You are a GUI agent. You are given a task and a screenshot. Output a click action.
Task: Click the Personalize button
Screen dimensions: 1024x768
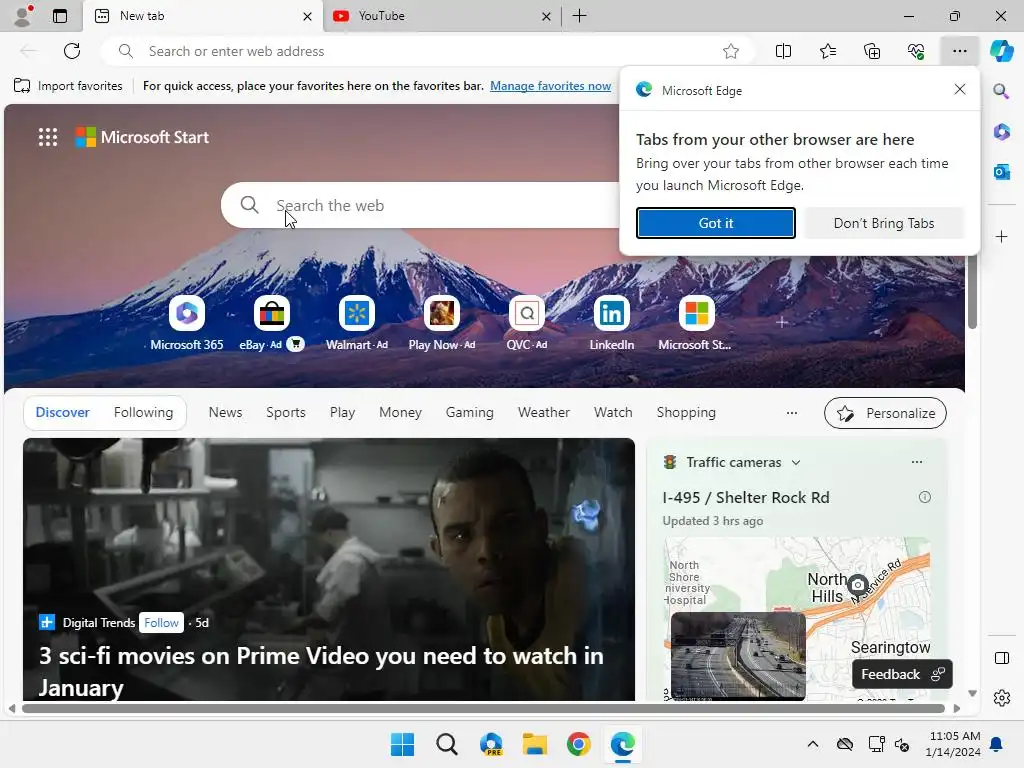click(885, 413)
